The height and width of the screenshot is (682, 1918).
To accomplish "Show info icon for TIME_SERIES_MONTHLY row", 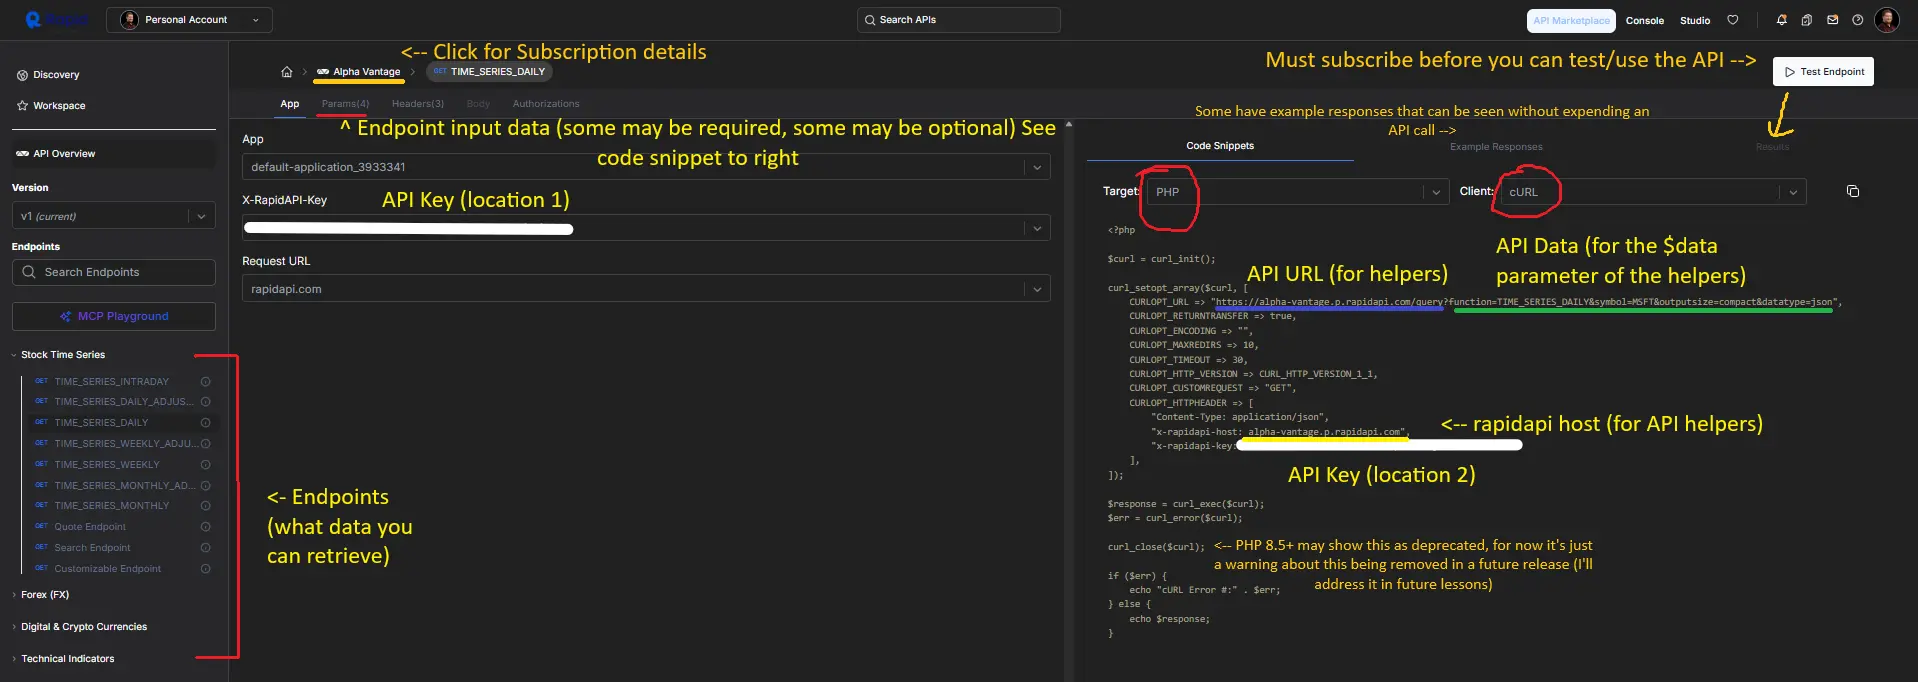I will pyautogui.click(x=205, y=506).
